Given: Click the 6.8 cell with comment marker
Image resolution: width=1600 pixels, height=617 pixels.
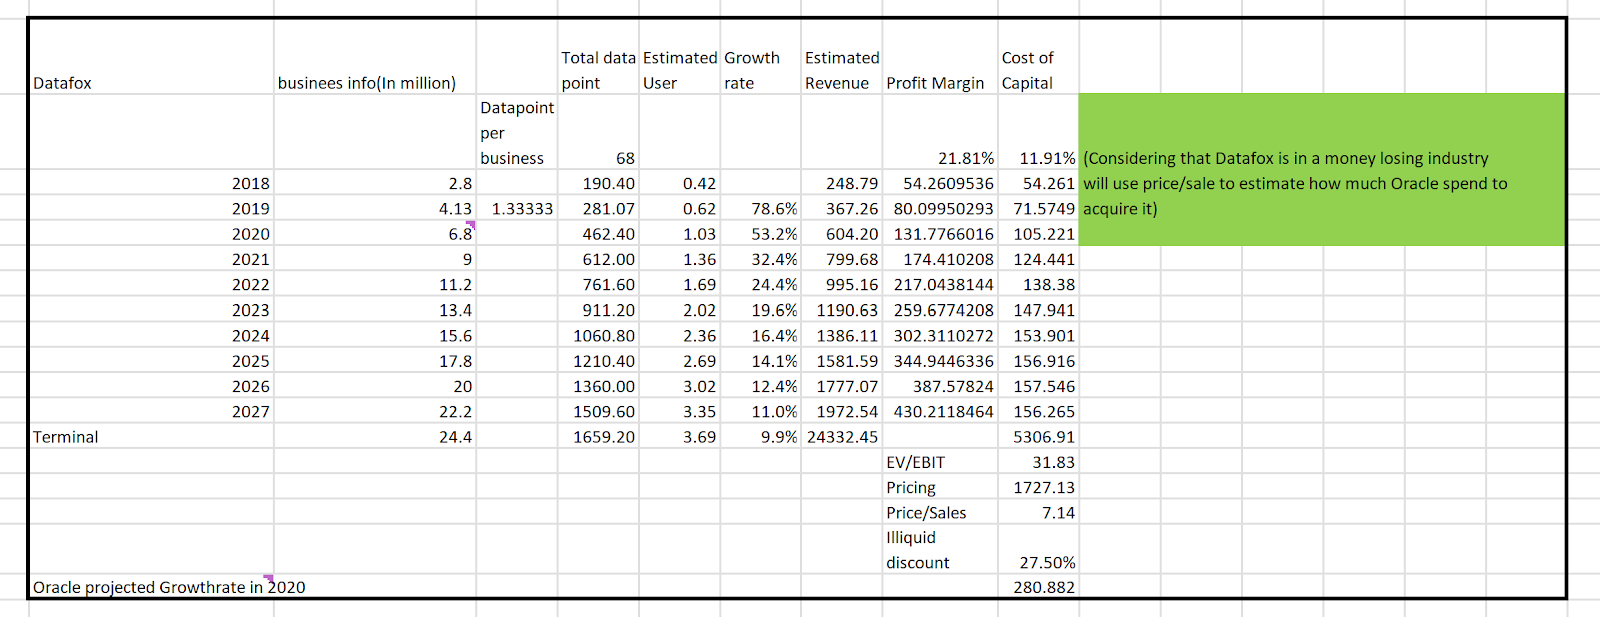Looking at the screenshot, I should click(375, 234).
